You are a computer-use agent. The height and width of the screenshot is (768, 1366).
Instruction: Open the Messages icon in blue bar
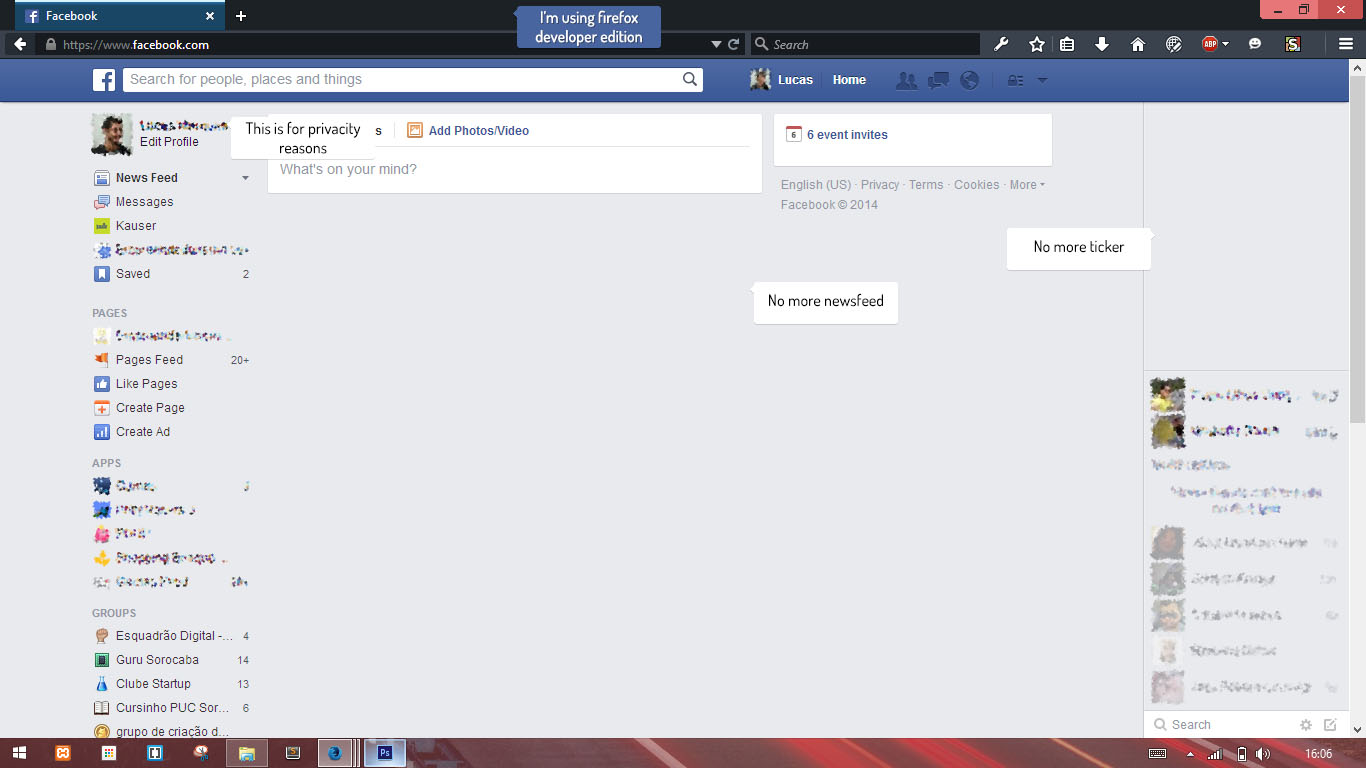pos(938,81)
